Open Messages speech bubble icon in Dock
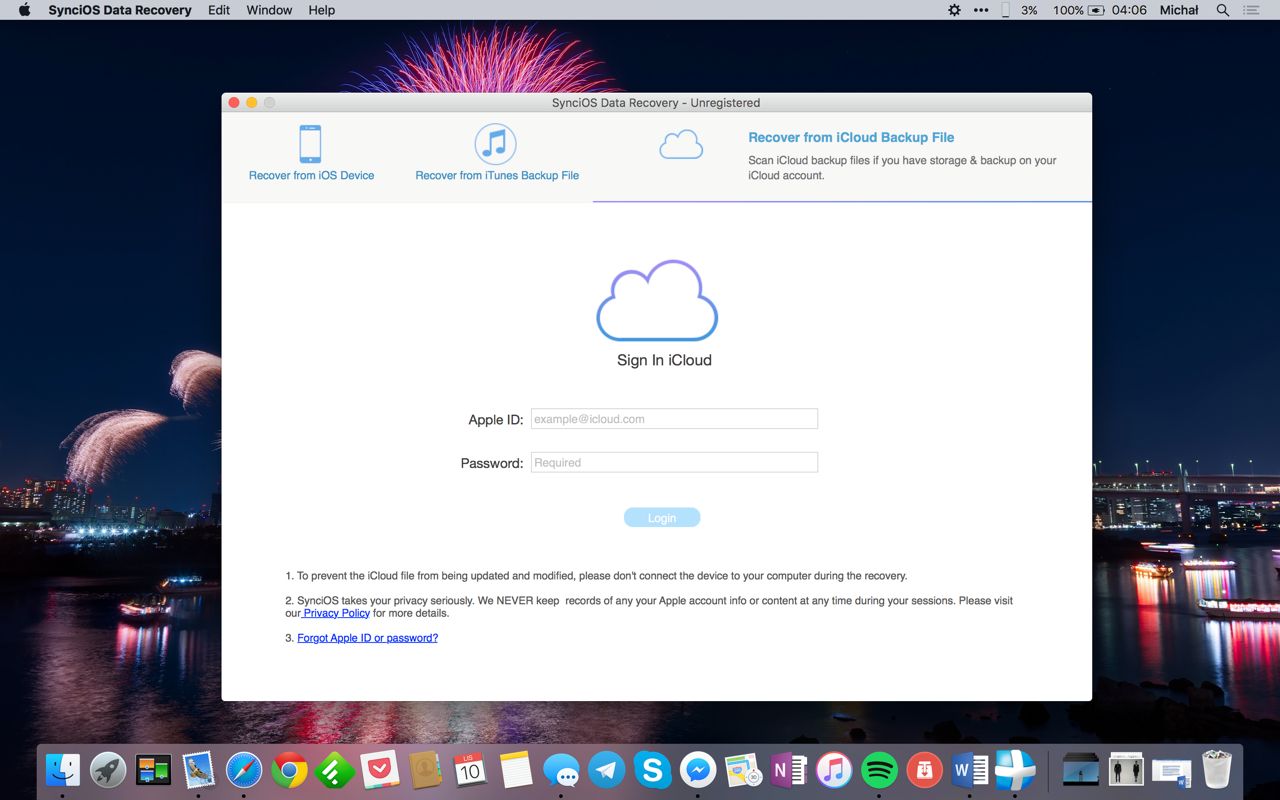The height and width of the screenshot is (800, 1280). (561, 770)
